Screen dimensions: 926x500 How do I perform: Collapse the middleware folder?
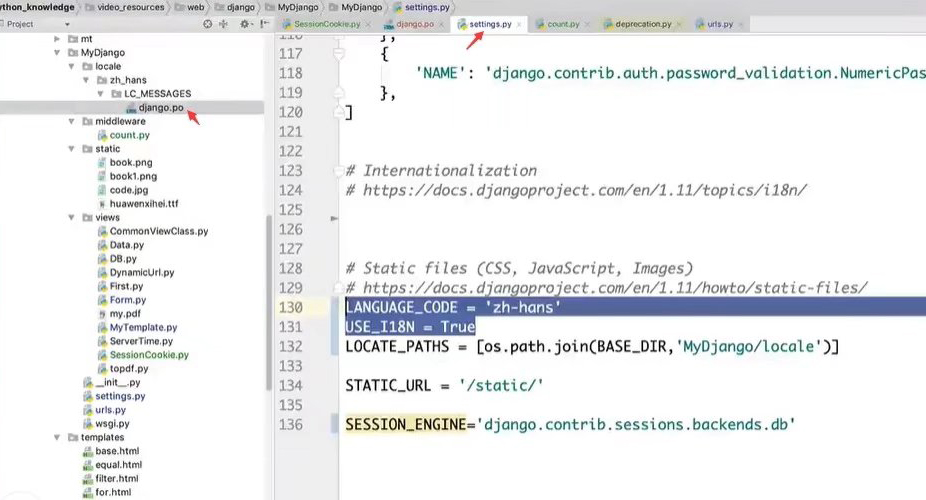tap(71, 121)
